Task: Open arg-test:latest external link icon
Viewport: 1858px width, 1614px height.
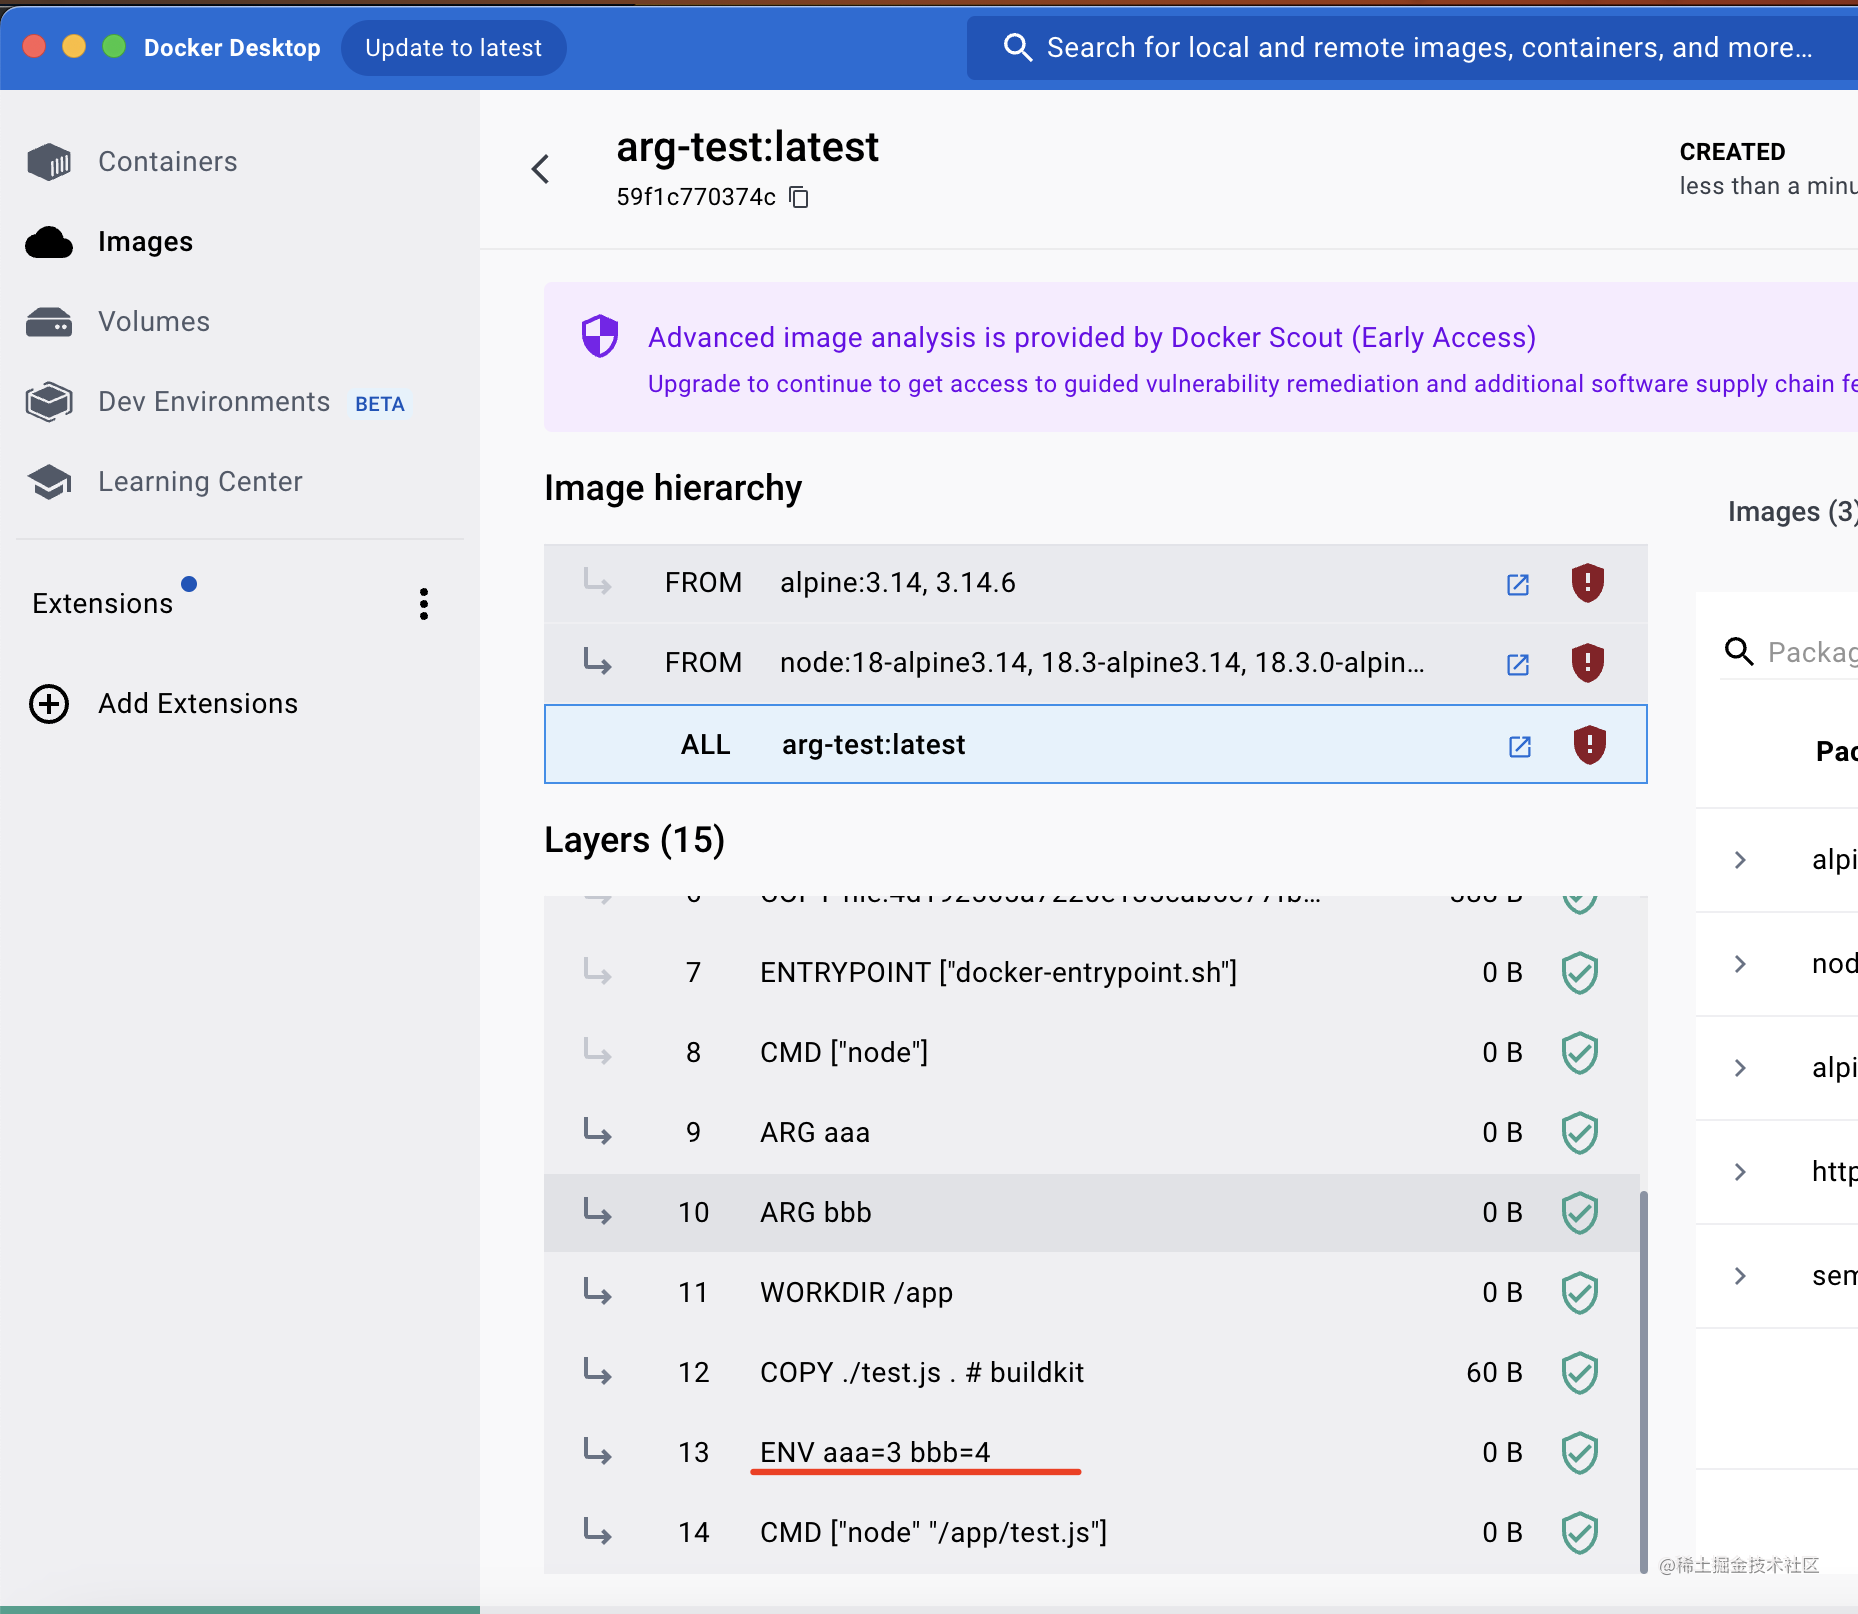Action: tap(1520, 746)
